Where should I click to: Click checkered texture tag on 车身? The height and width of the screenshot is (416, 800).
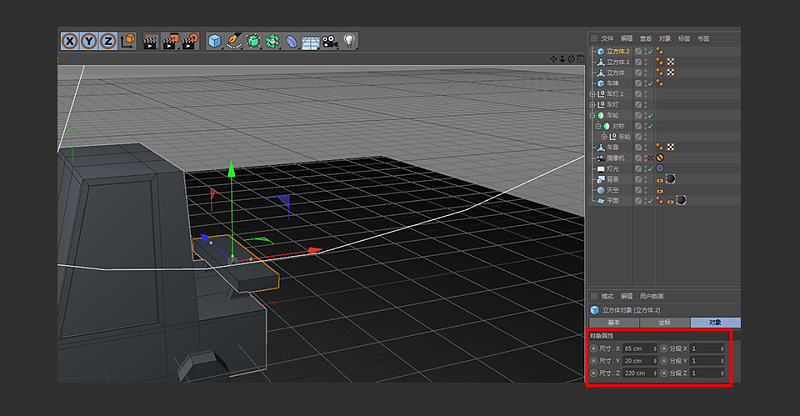[671, 147]
